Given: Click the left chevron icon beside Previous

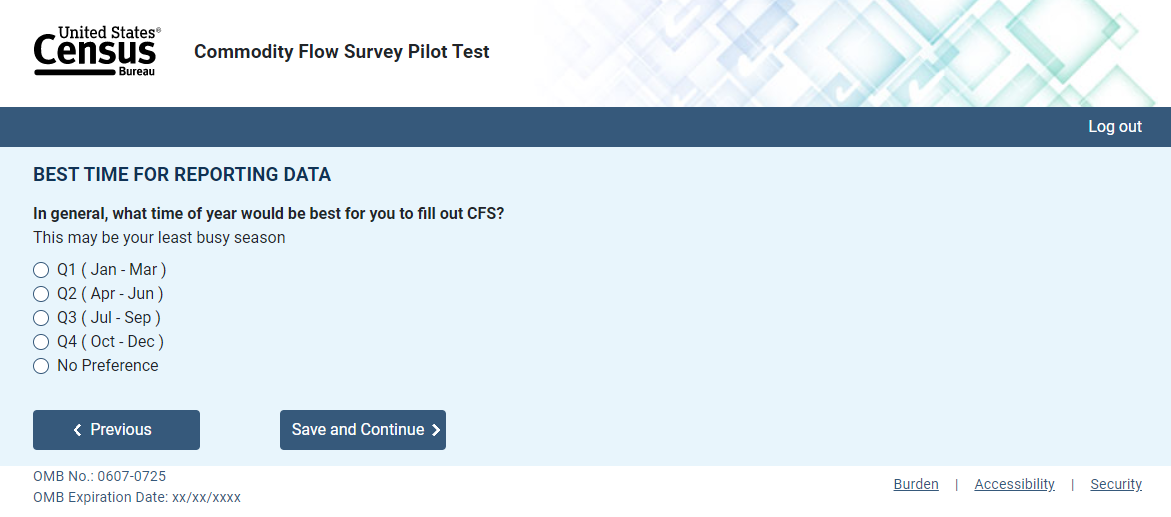Looking at the screenshot, I should coord(78,430).
